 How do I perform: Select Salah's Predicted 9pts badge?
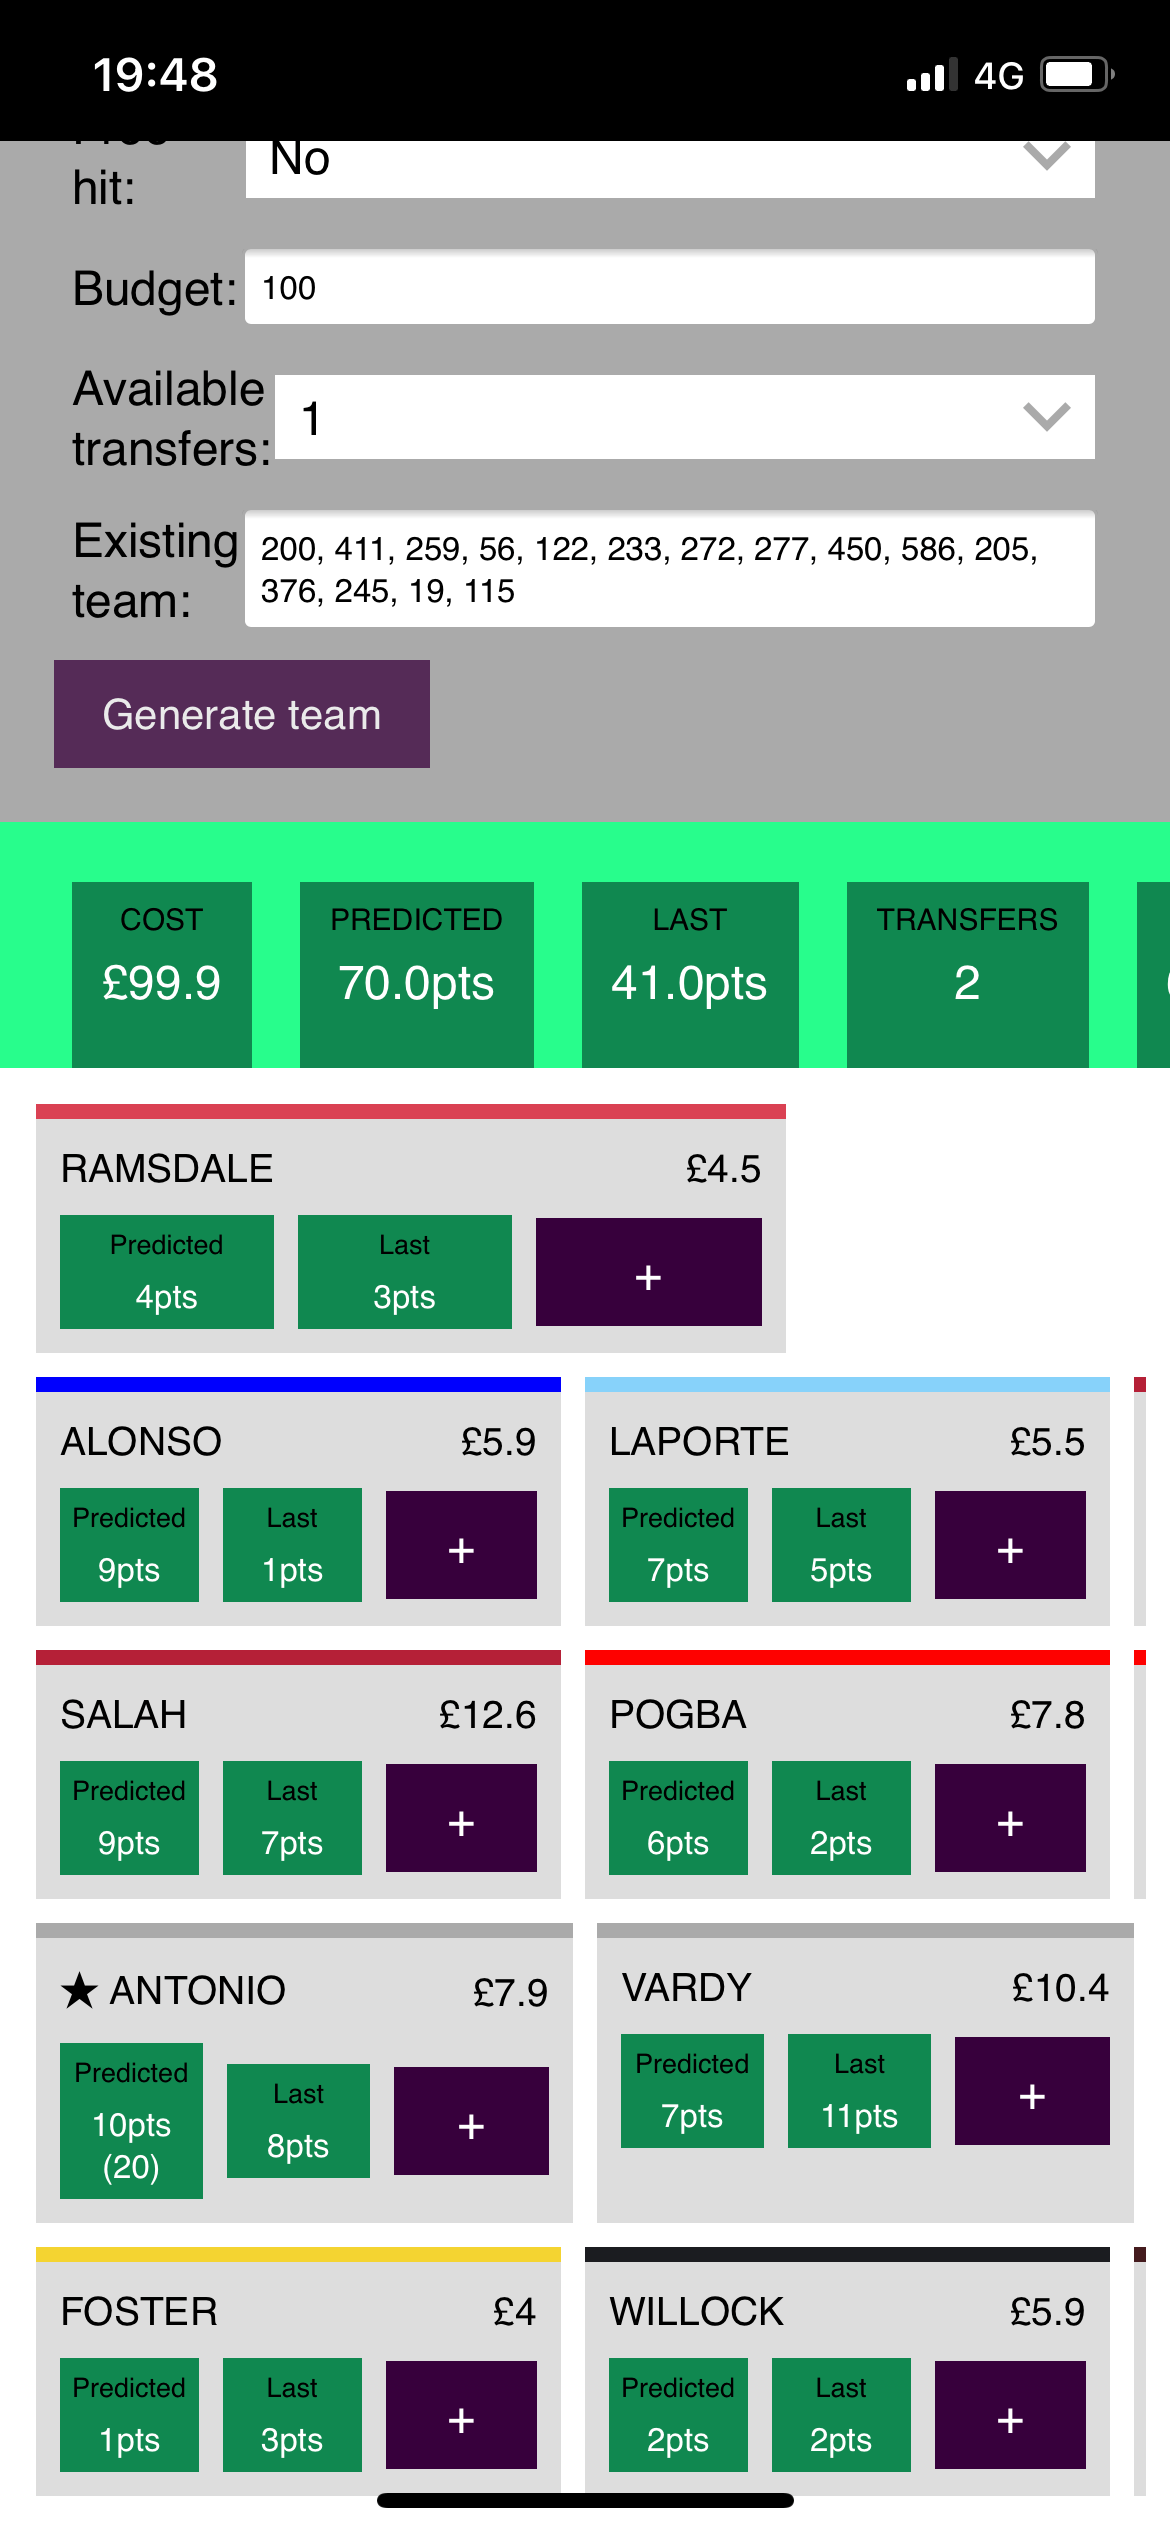pos(128,1818)
